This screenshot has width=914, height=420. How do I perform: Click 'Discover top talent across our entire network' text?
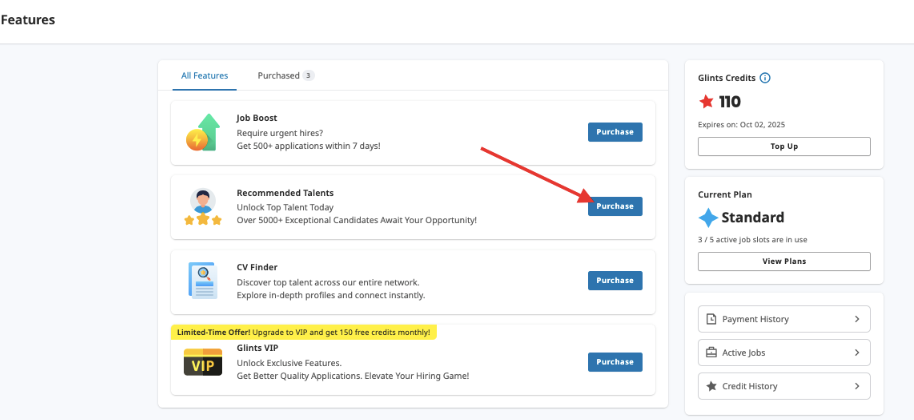[328, 282]
